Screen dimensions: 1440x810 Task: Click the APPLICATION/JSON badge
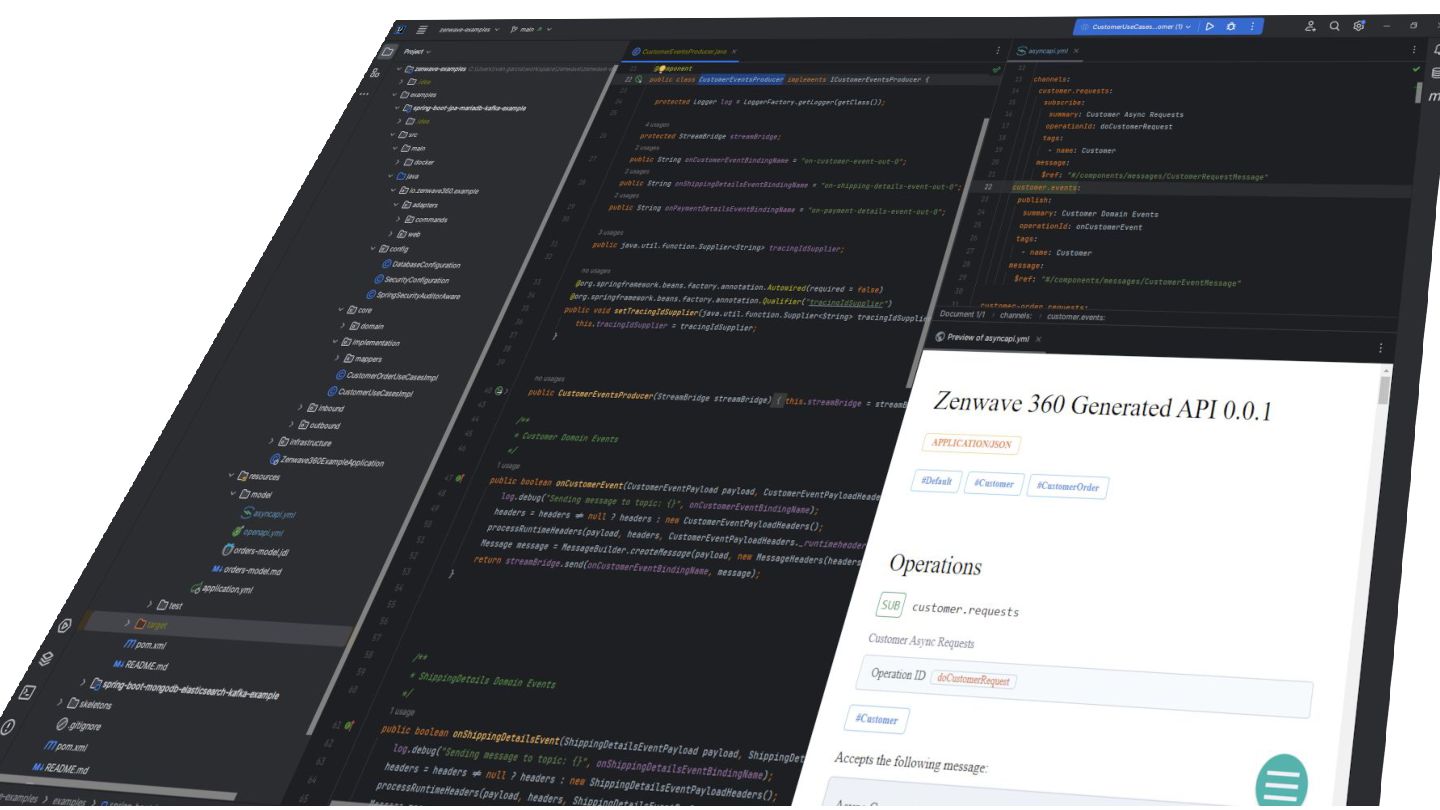tap(971, 443)
